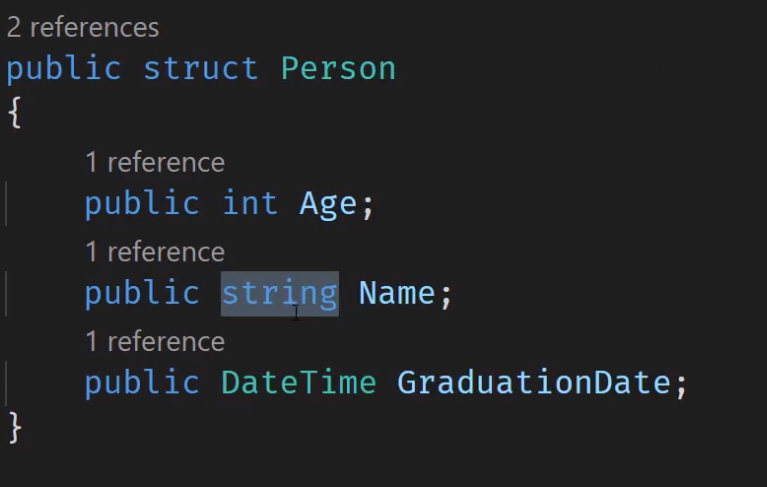Click the "public" keyword before DateTime

point(142,383)
